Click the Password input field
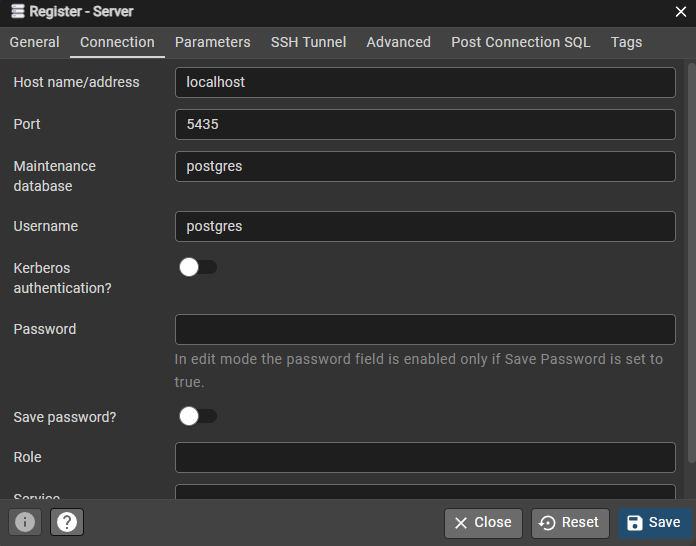696x546 pixels. click(x=425, y=329)
